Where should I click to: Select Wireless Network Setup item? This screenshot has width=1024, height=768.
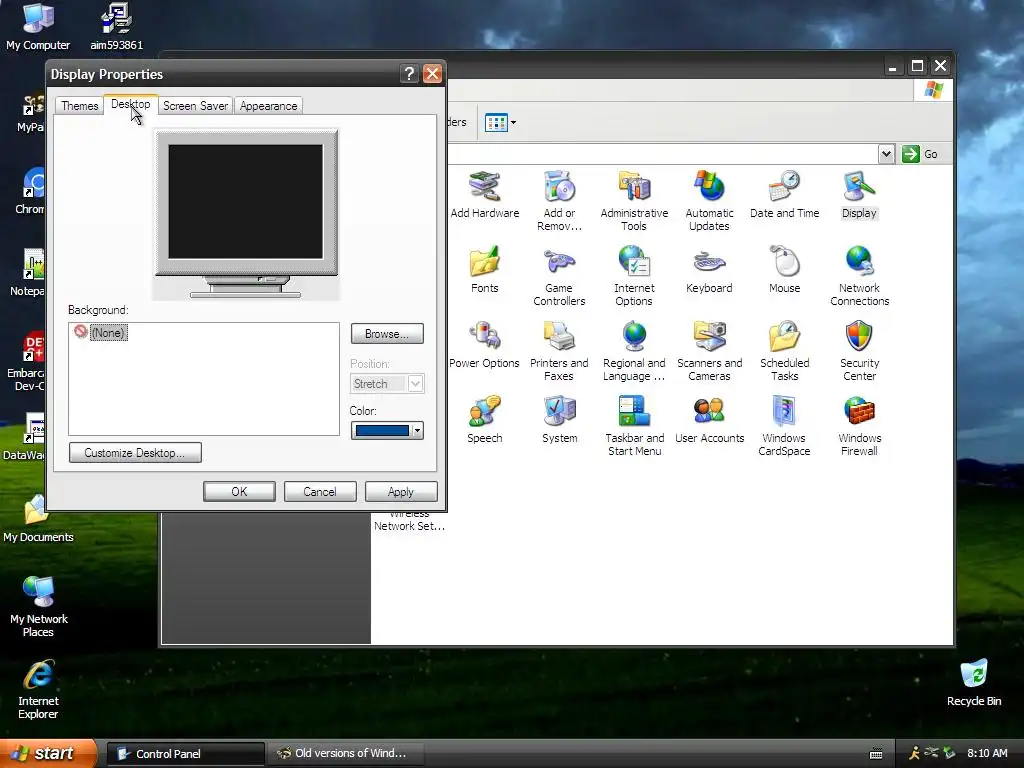click(409, 522)
